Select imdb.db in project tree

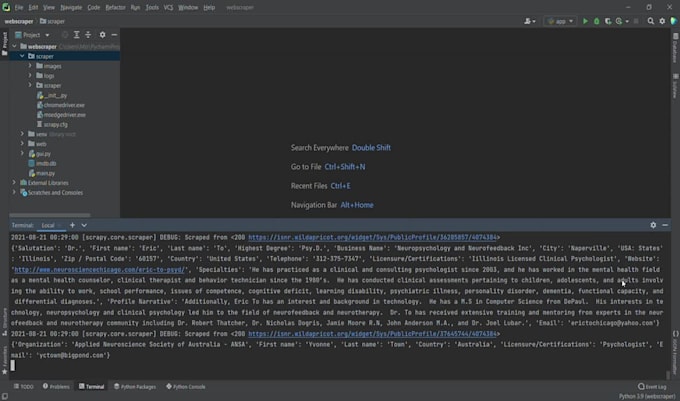click(x=42, y=163)
